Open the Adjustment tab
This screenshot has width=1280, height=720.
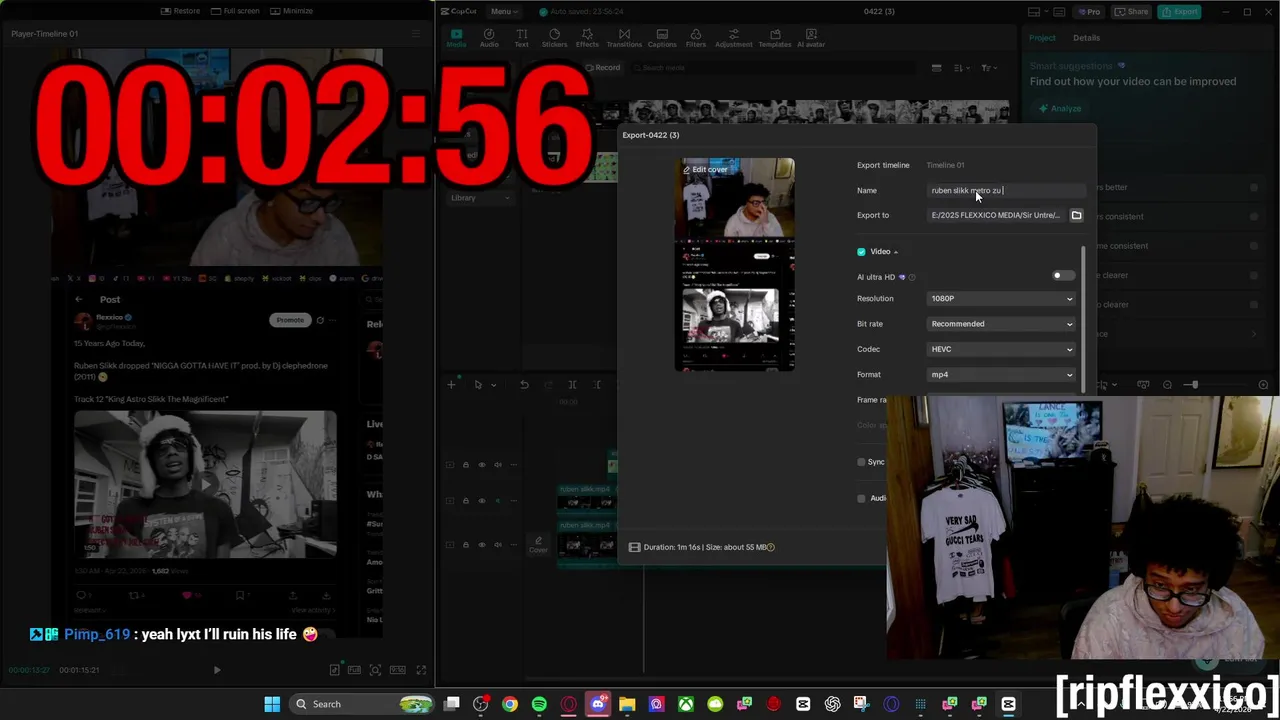coord(733,38)
